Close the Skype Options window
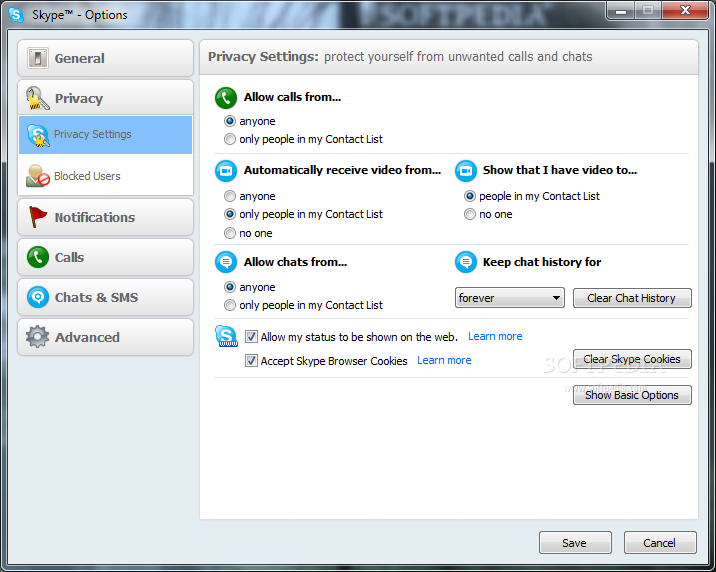This screenshot has height=572, width=716. (685, 10)
